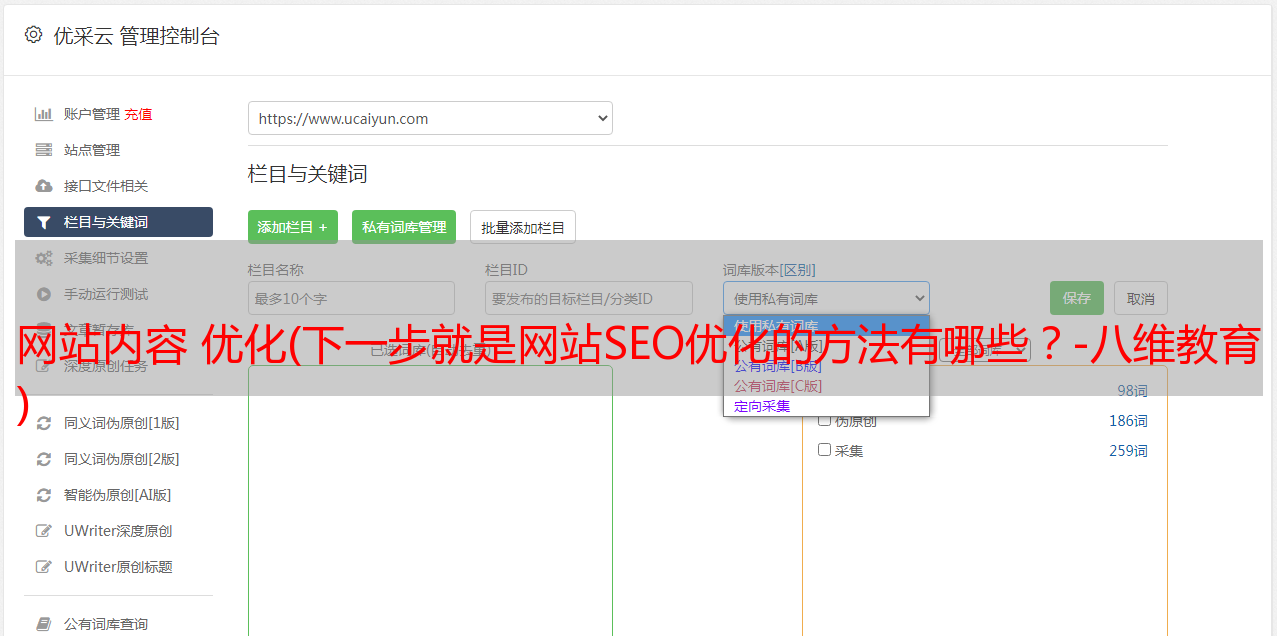Screen dimensions: 1277x636
Task: Click the refresh icon beside 同义词伪原创[2版]
Action: 44,459
